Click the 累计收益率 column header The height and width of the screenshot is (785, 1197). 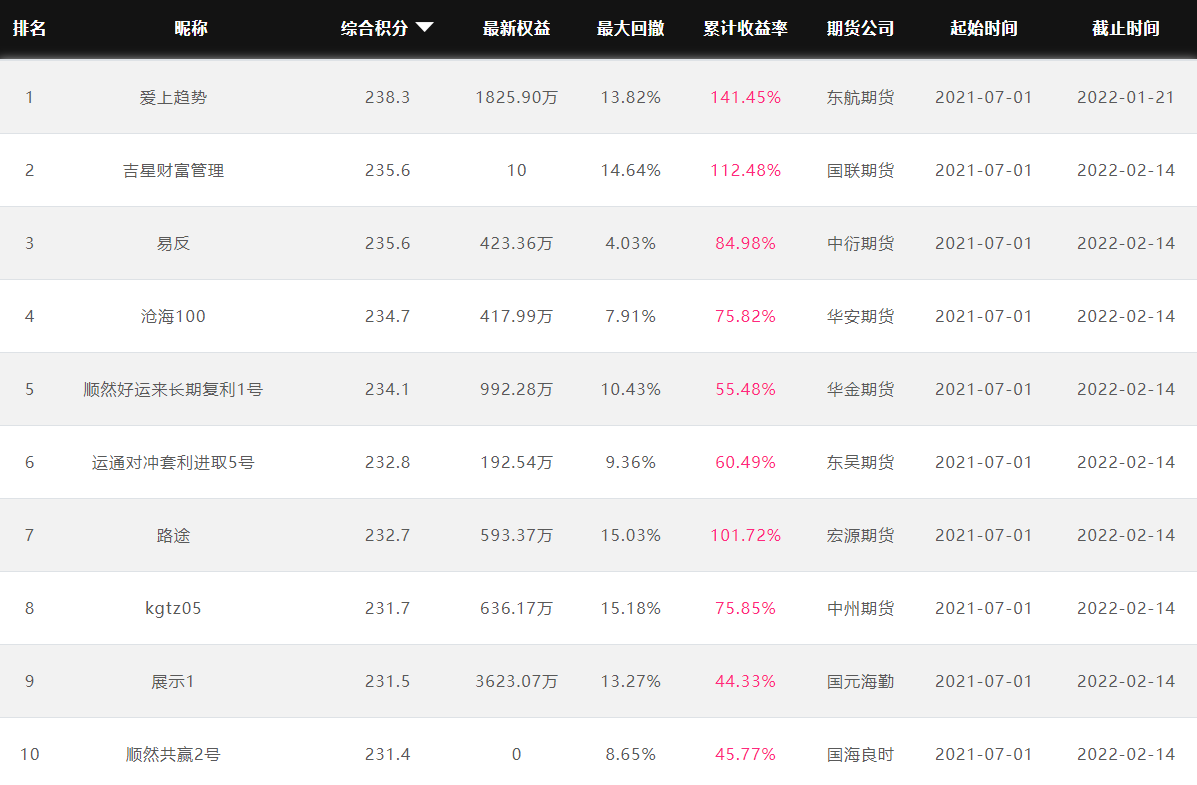(x=745, y=28)
